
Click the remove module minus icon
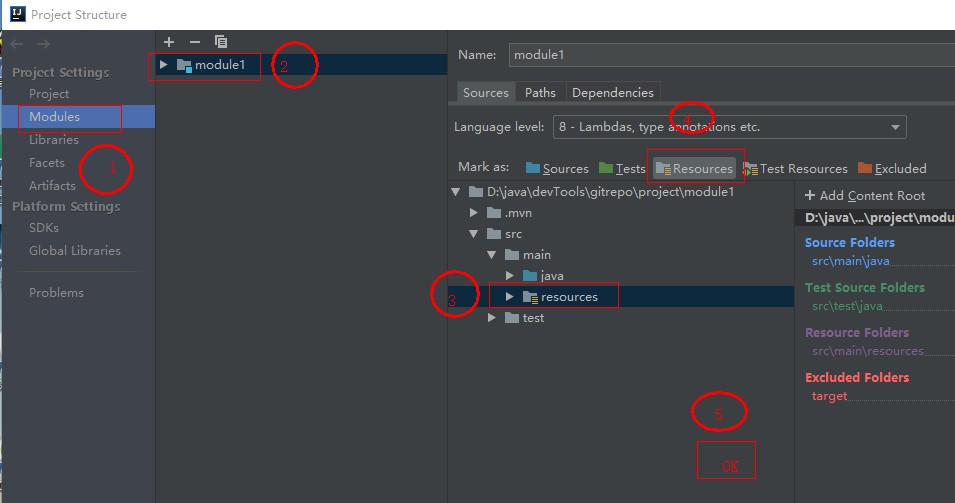[195, 42]
